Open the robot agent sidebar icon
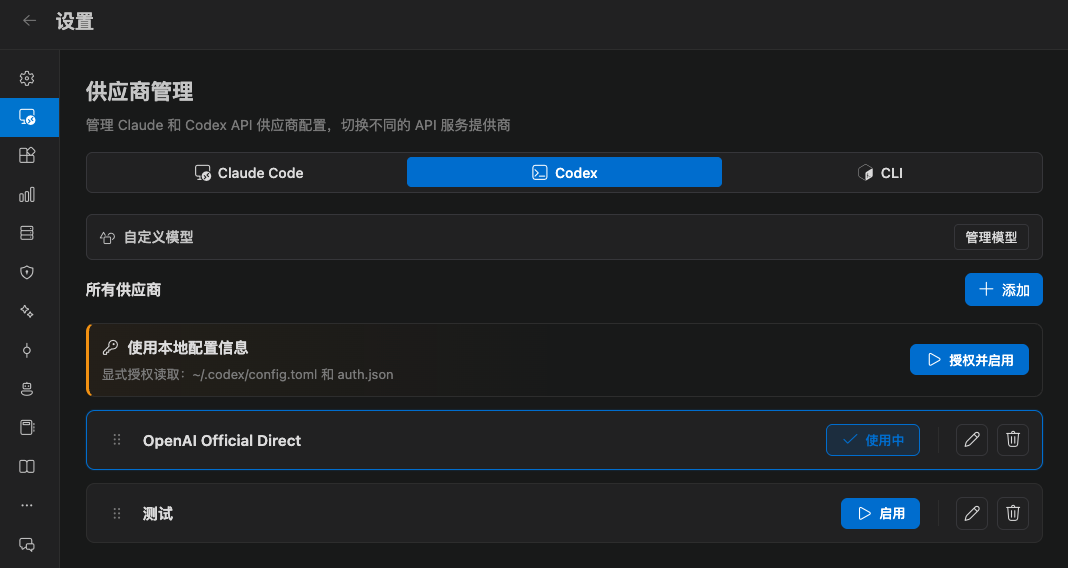The image size is (1068, 568). 27,389
